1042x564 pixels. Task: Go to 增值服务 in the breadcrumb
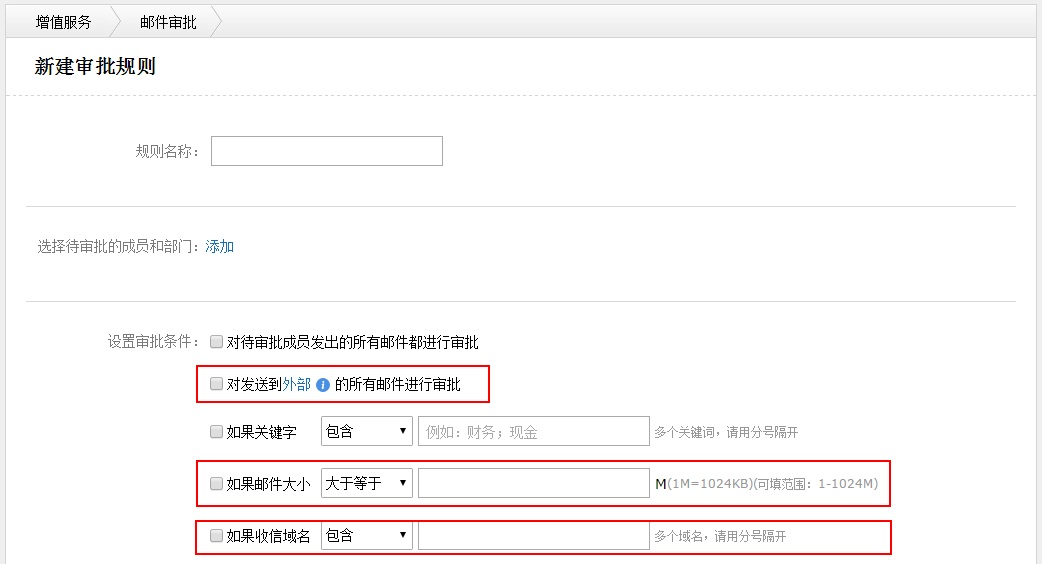(63, 22)
